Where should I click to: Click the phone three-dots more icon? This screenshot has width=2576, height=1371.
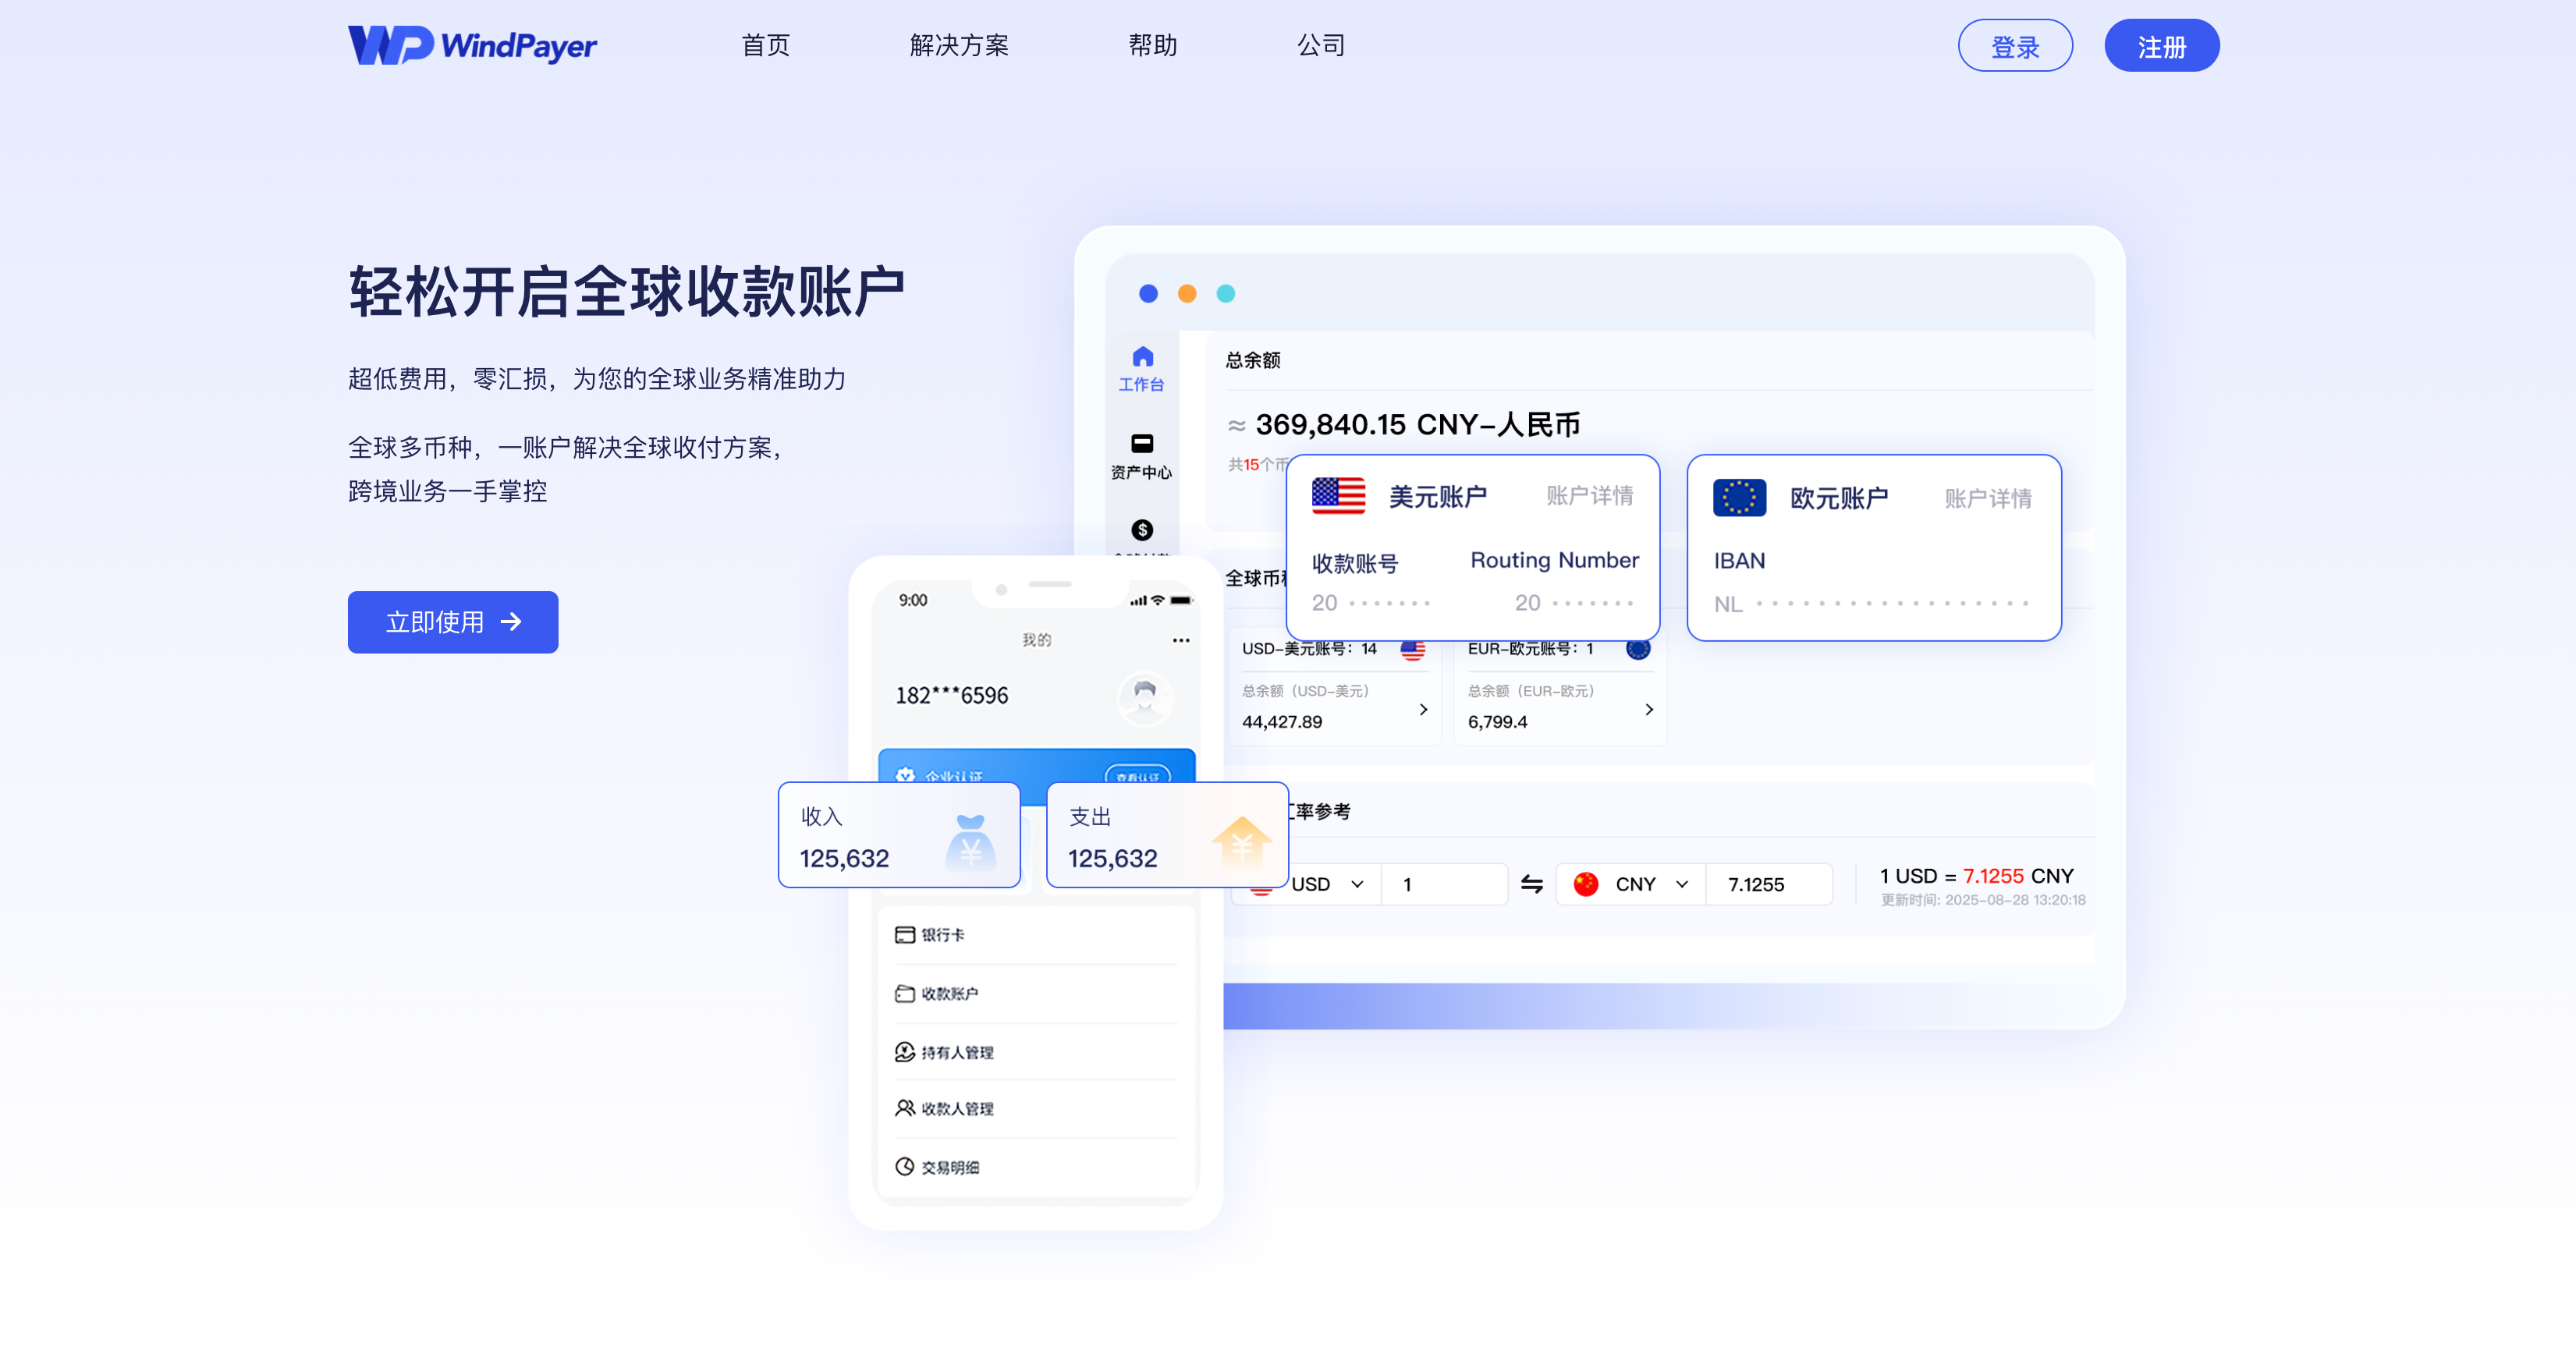coord(1180,640)
